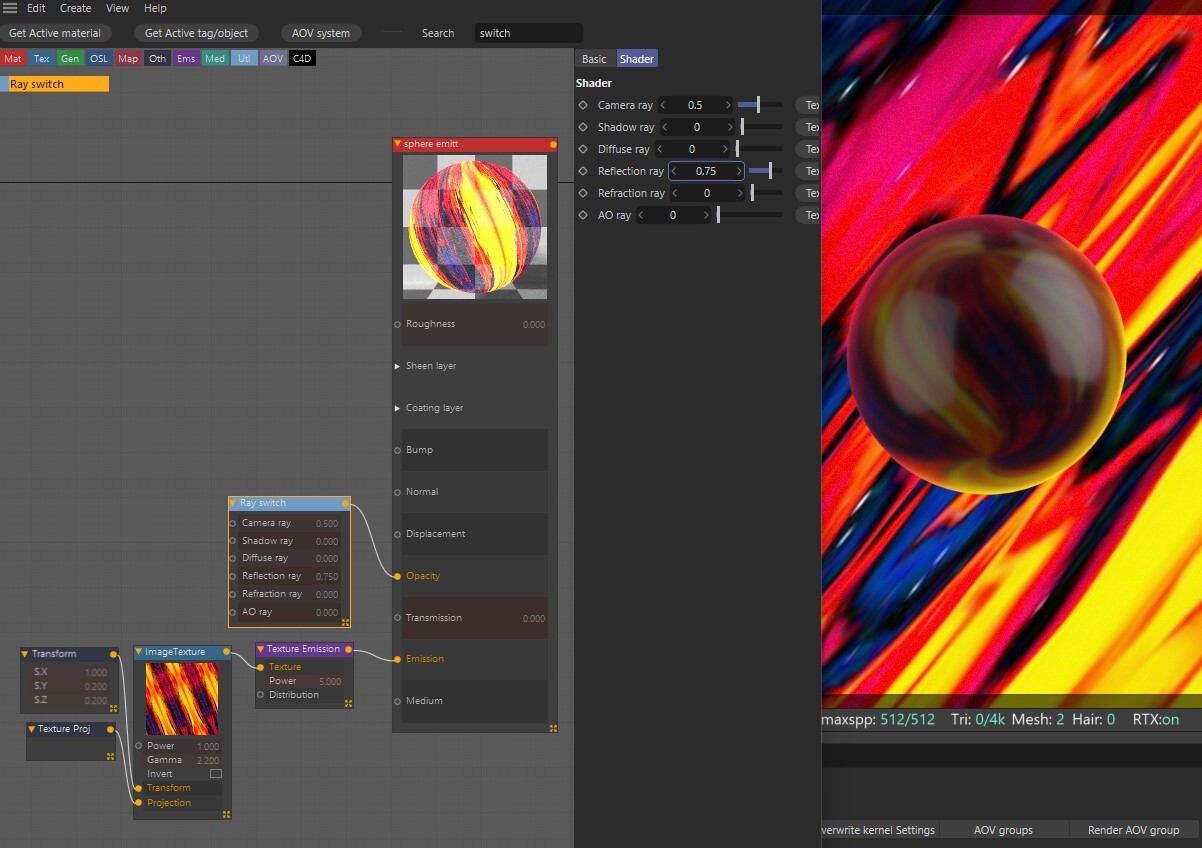Click the Get Active material button
1202x848 pixels.
(55, 33)
